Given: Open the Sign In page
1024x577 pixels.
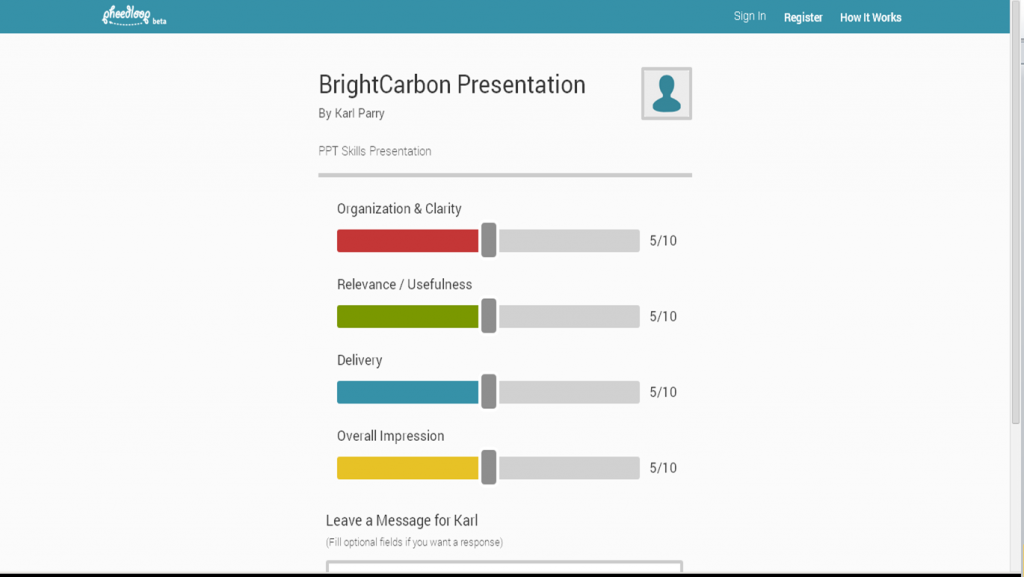Looking at the screenshot, I should click(749, 16).
